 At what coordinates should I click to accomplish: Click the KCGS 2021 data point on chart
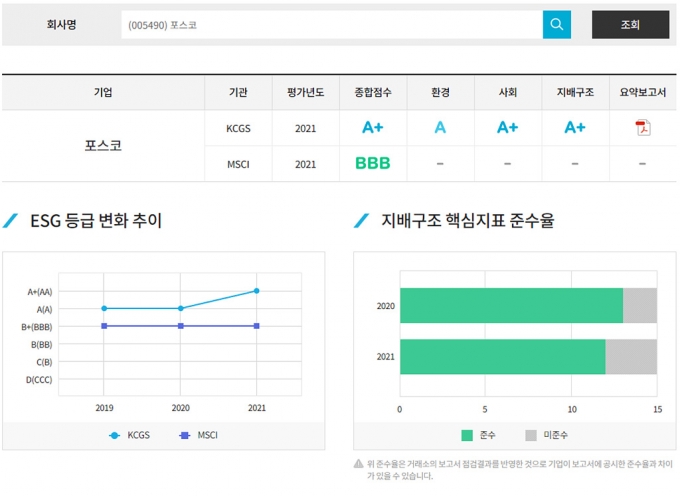coord(257,291)
